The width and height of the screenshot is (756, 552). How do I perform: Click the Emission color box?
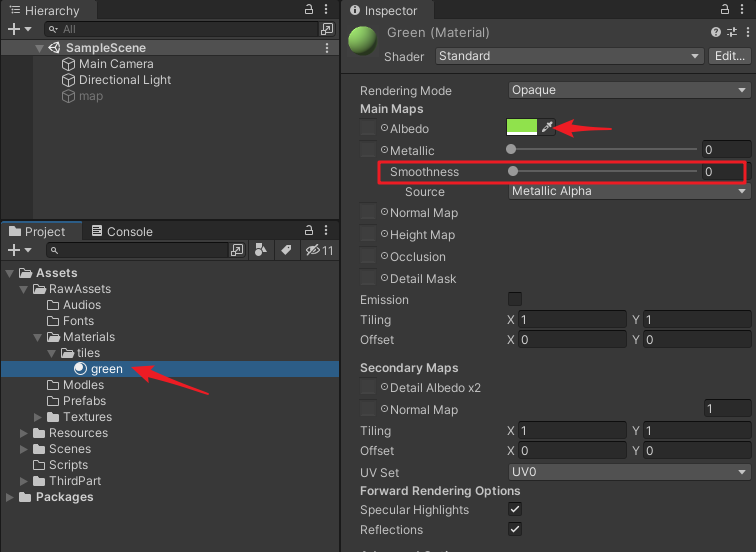tap(514, 299)
